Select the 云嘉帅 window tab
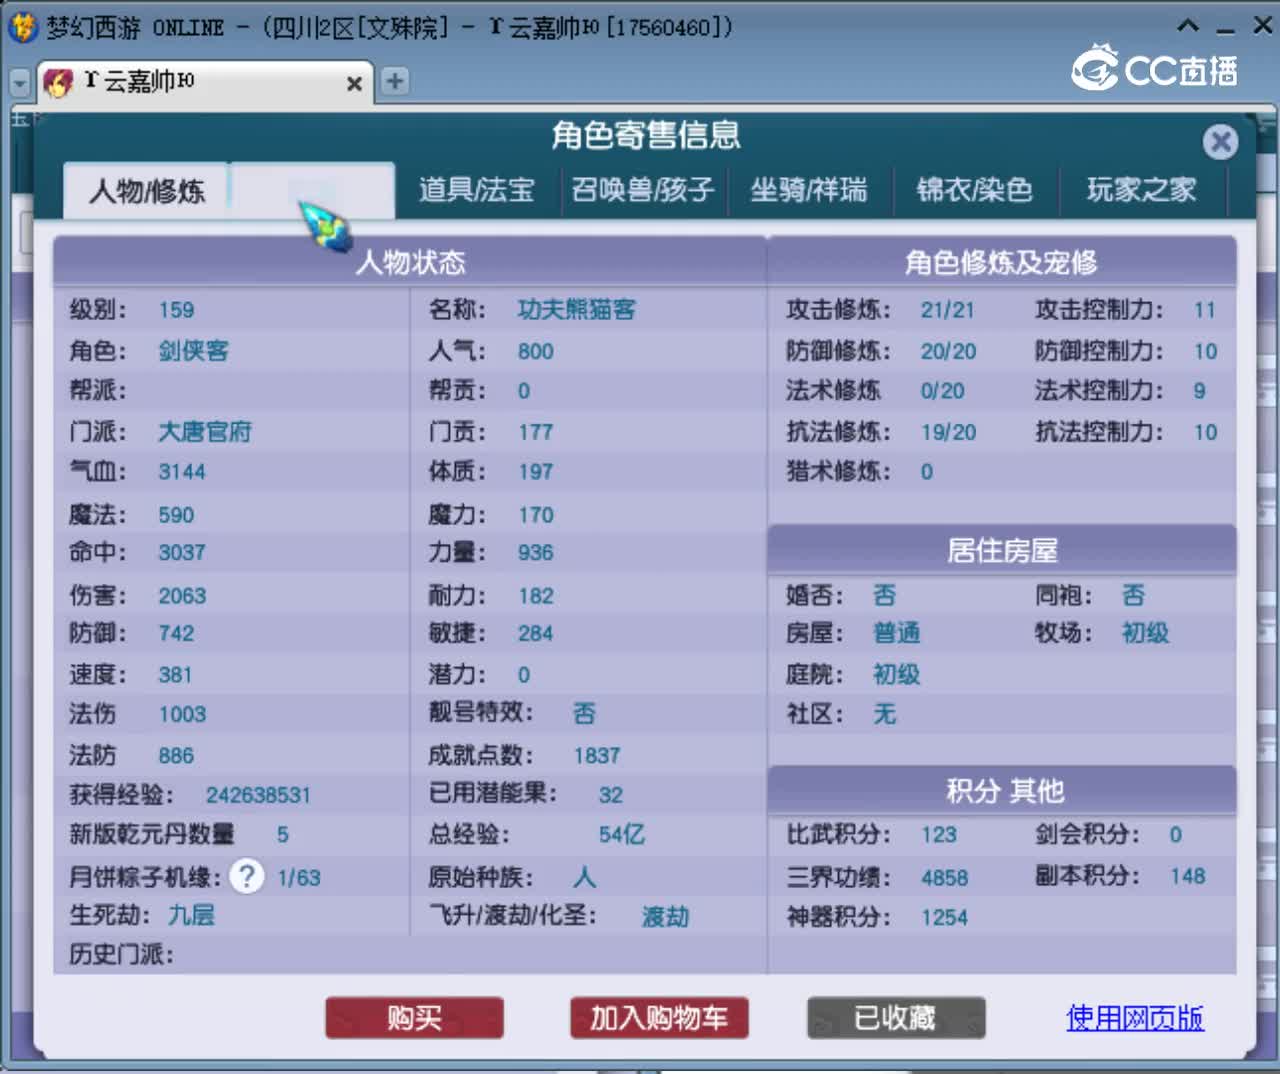The image size is (1280, 1074). (206, 83)
